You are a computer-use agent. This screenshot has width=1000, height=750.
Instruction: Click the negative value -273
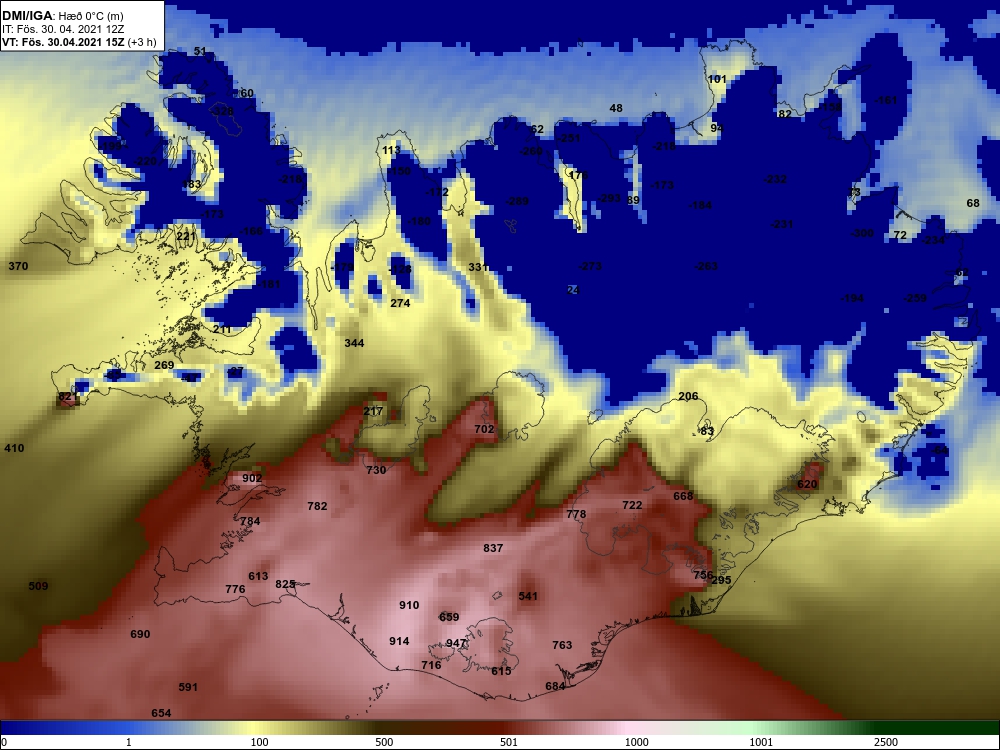[x=590, y=267]
